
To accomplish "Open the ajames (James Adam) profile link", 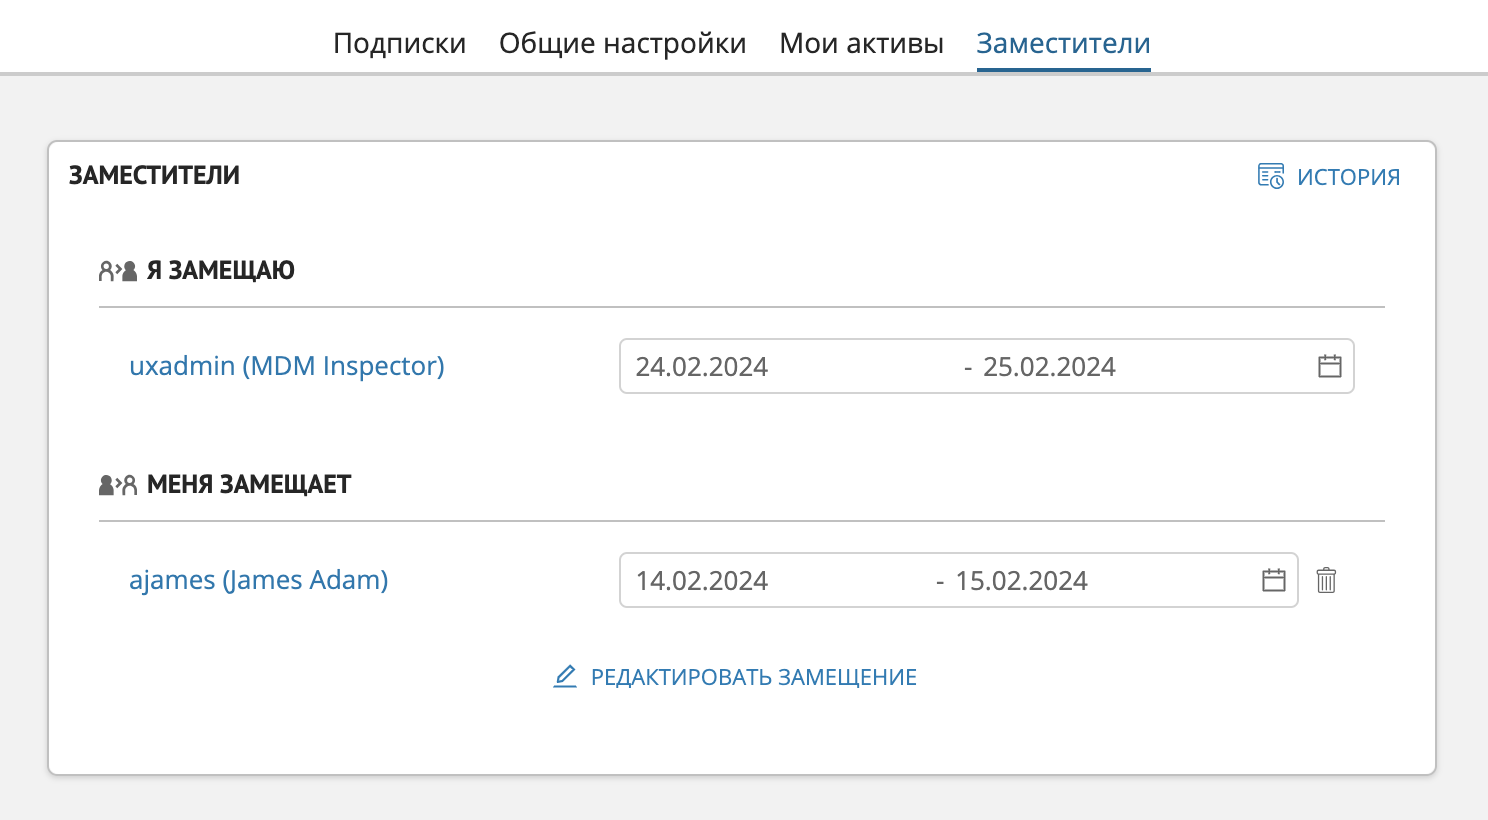I will pyautogui.click(x=258, y=580).
